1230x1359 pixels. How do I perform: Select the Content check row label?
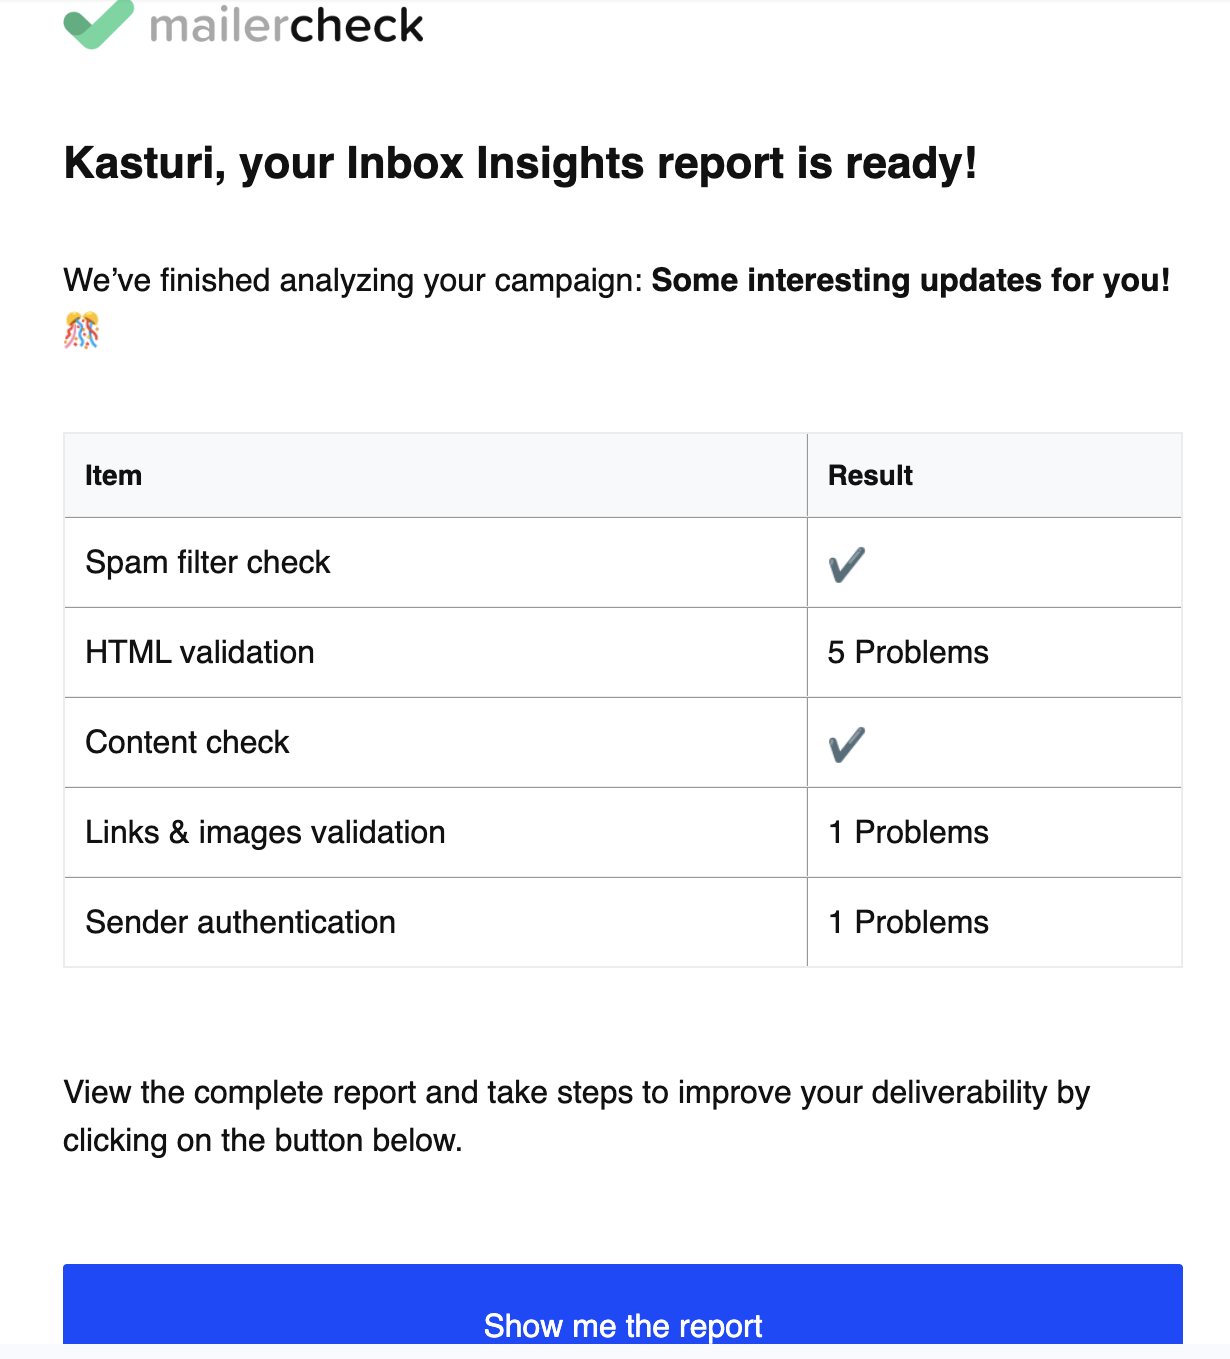click(x=187, y=743)
